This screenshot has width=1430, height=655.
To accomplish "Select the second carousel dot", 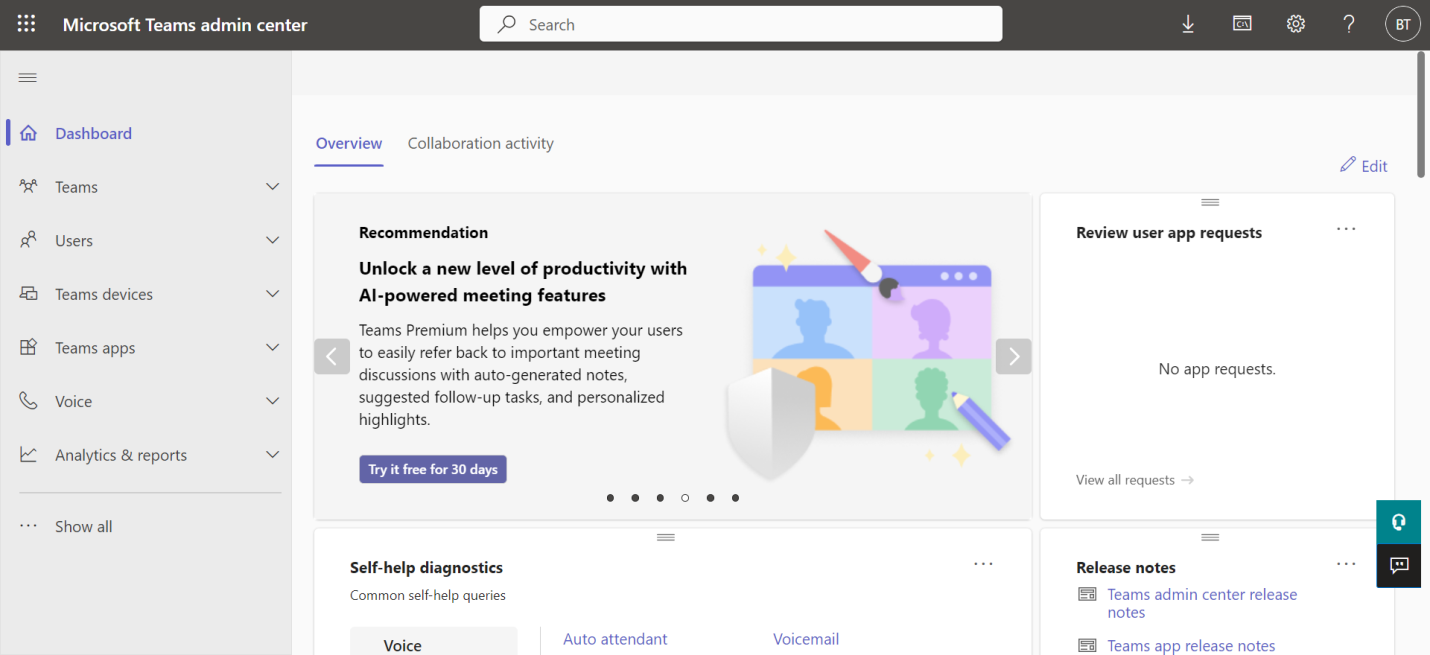I will (x=635, y=497).
